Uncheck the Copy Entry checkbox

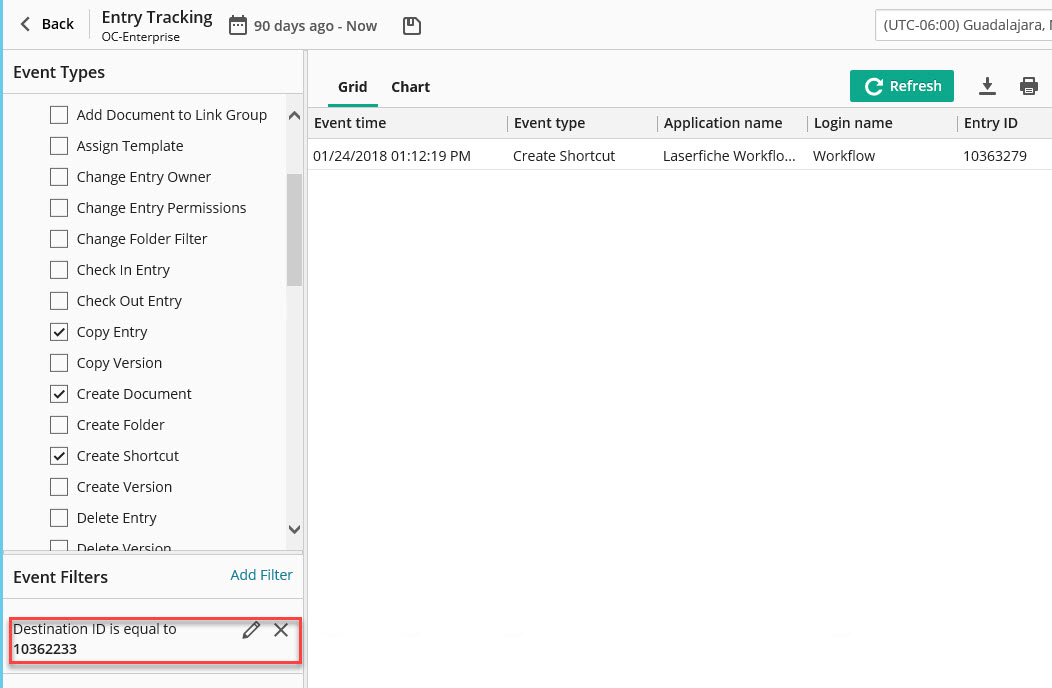60,332
